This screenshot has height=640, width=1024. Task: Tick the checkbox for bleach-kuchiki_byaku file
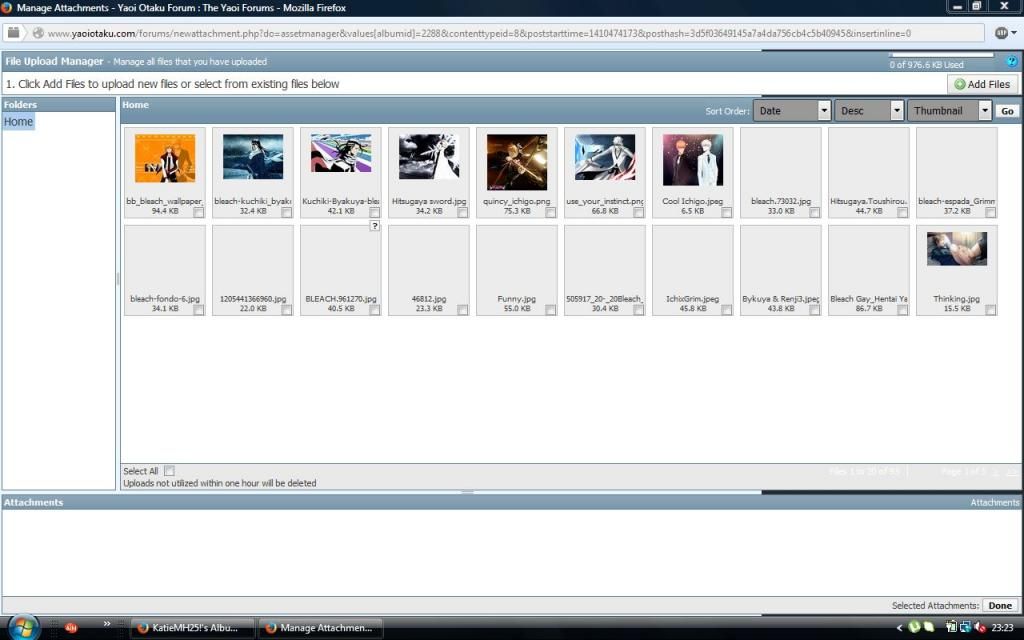287,212
